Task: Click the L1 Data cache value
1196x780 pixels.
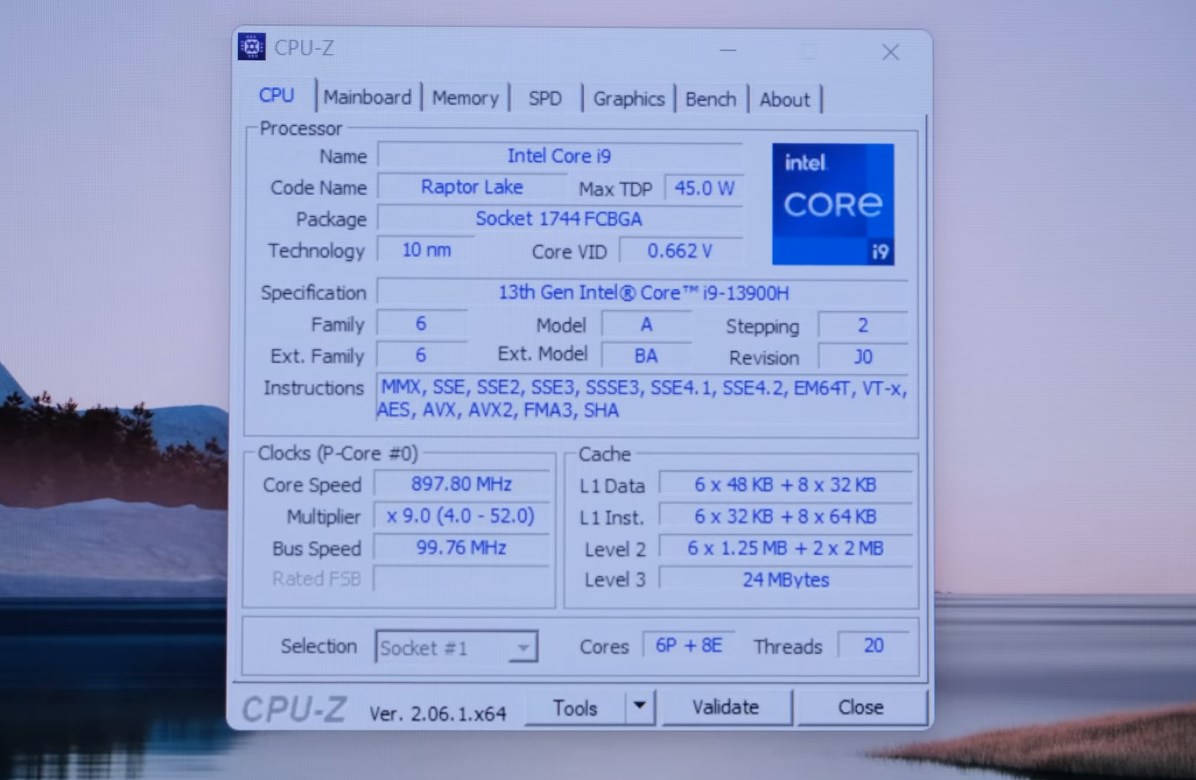Action: [x=785, y=485]
